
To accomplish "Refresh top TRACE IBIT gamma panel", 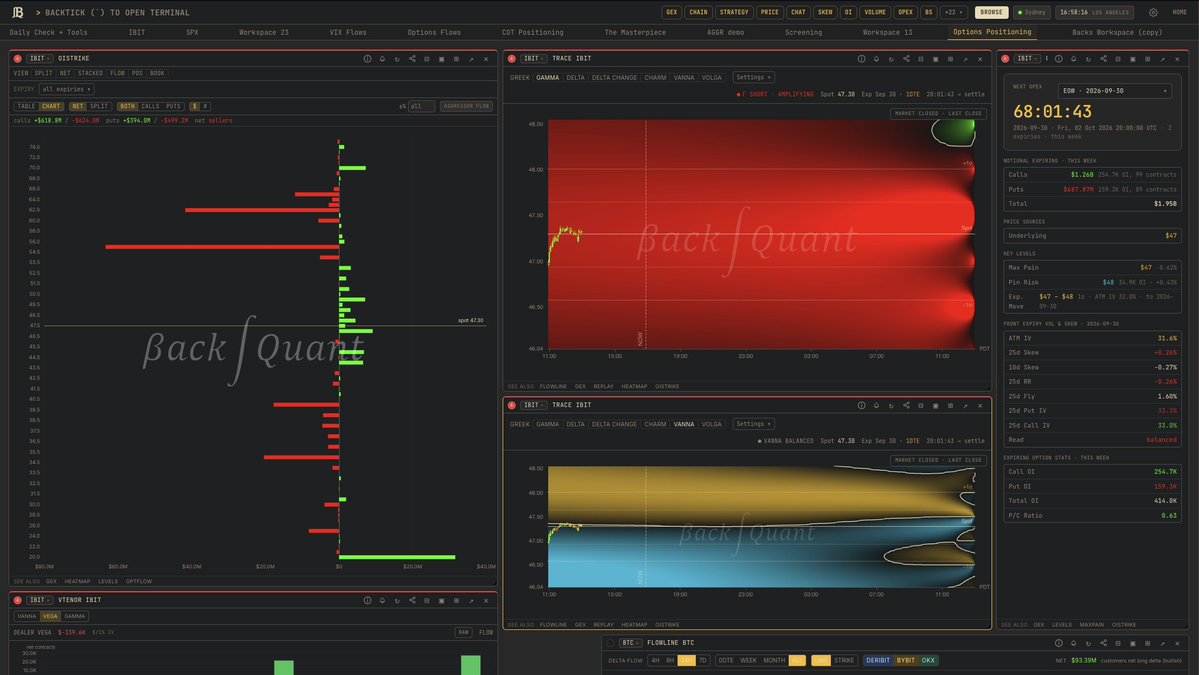I will click(x=891, y=59).
